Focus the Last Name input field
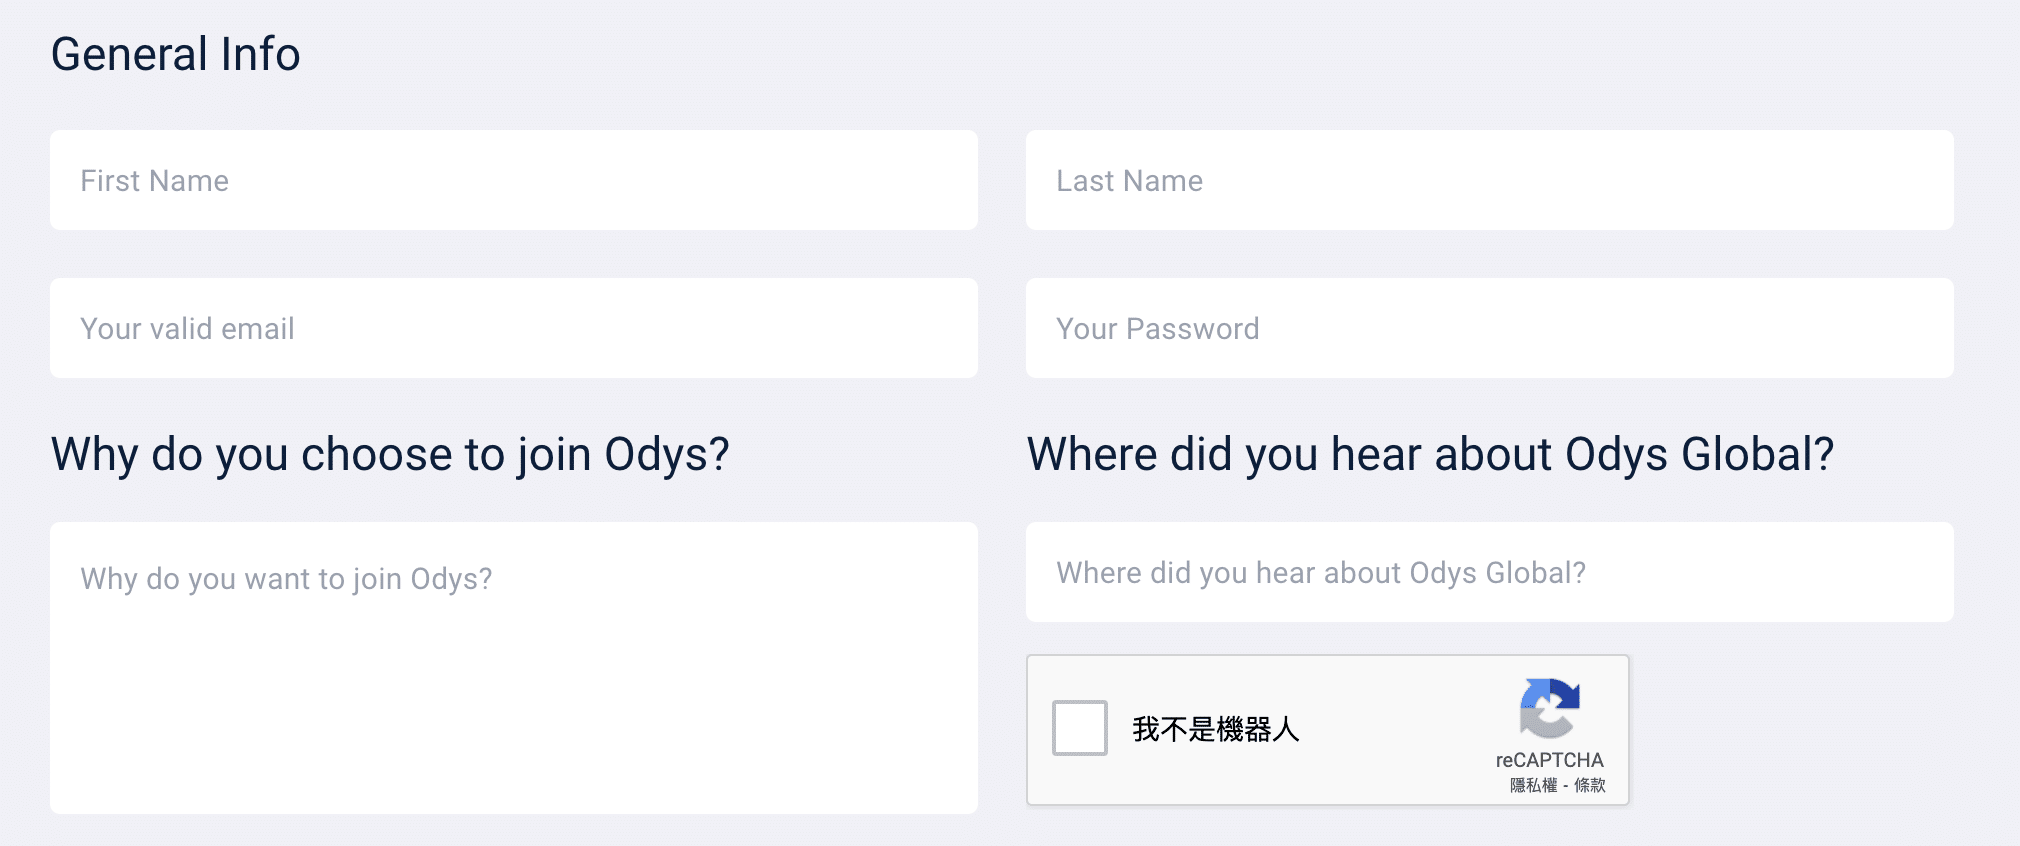Viewport: 2020px width, 846px height. 1490,180
